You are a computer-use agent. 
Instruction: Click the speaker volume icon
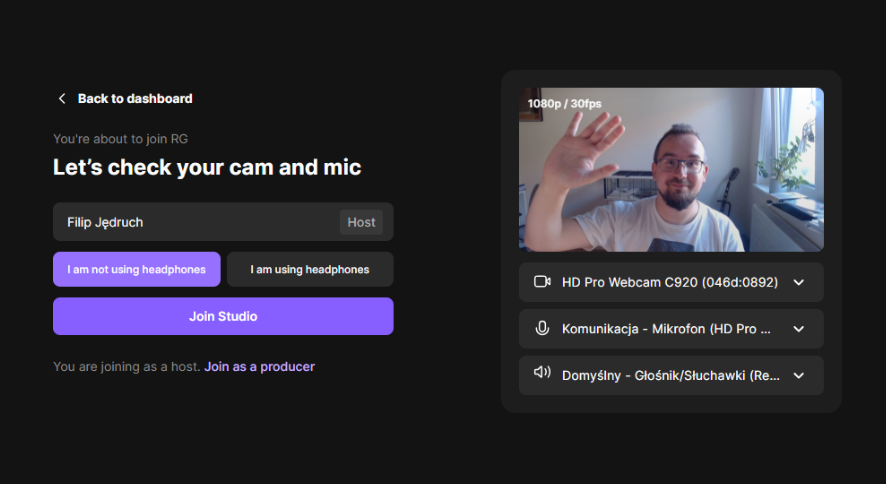click(542, 374)
